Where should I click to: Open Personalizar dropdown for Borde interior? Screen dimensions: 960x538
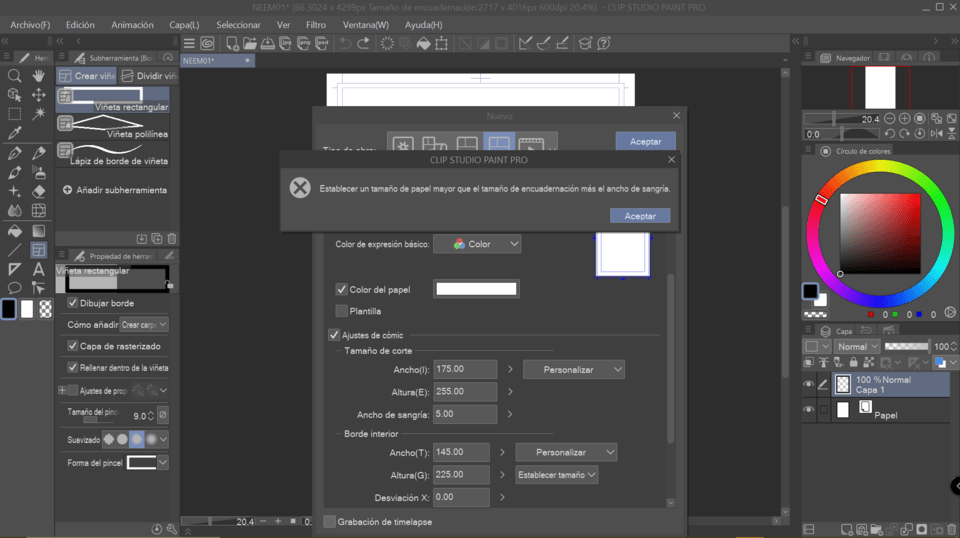(566, 452)
